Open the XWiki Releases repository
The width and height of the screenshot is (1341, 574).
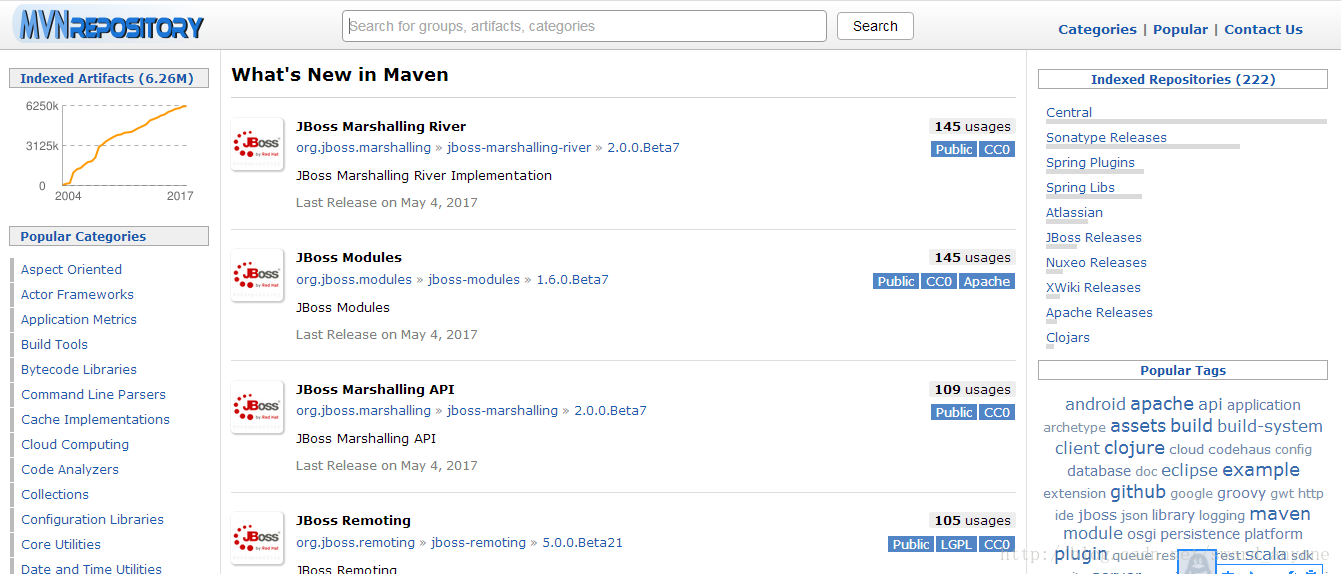pyautogui.click(x=1093, y=287)
